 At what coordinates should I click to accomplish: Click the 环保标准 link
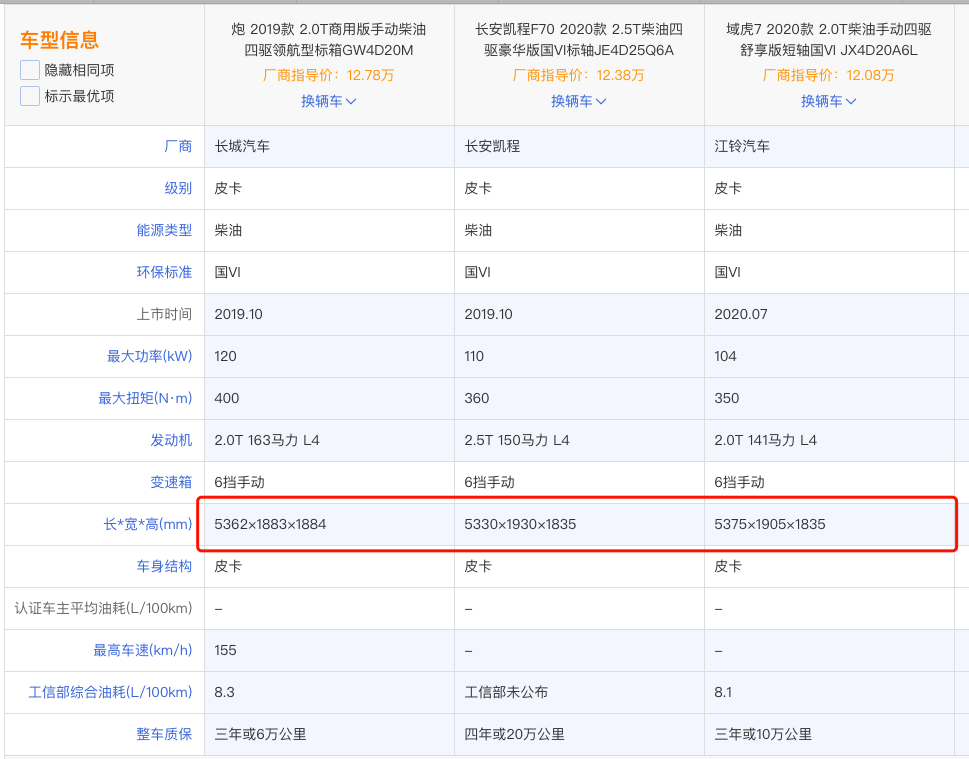point(164,272)
